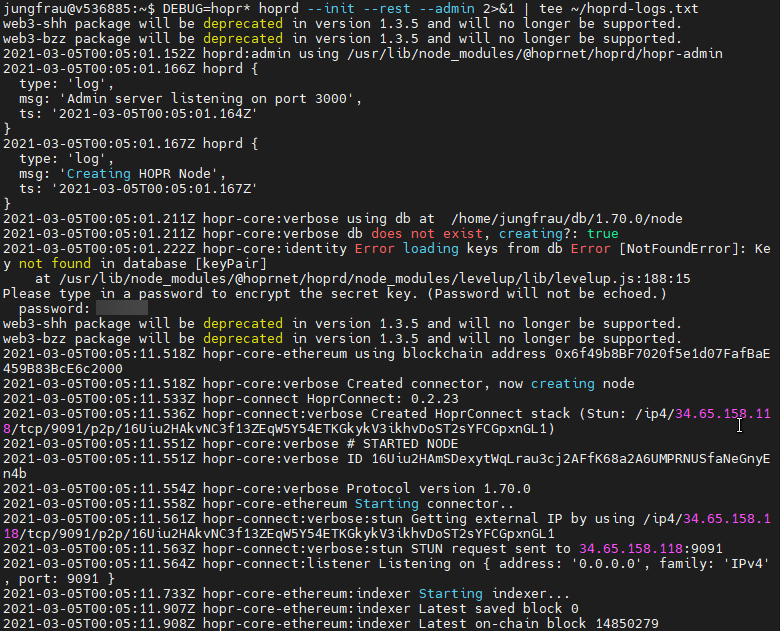This screenshot has width=780, height=631.
Task: Click the 'Creating HOPR Node' message
Action: coord(138,174)
